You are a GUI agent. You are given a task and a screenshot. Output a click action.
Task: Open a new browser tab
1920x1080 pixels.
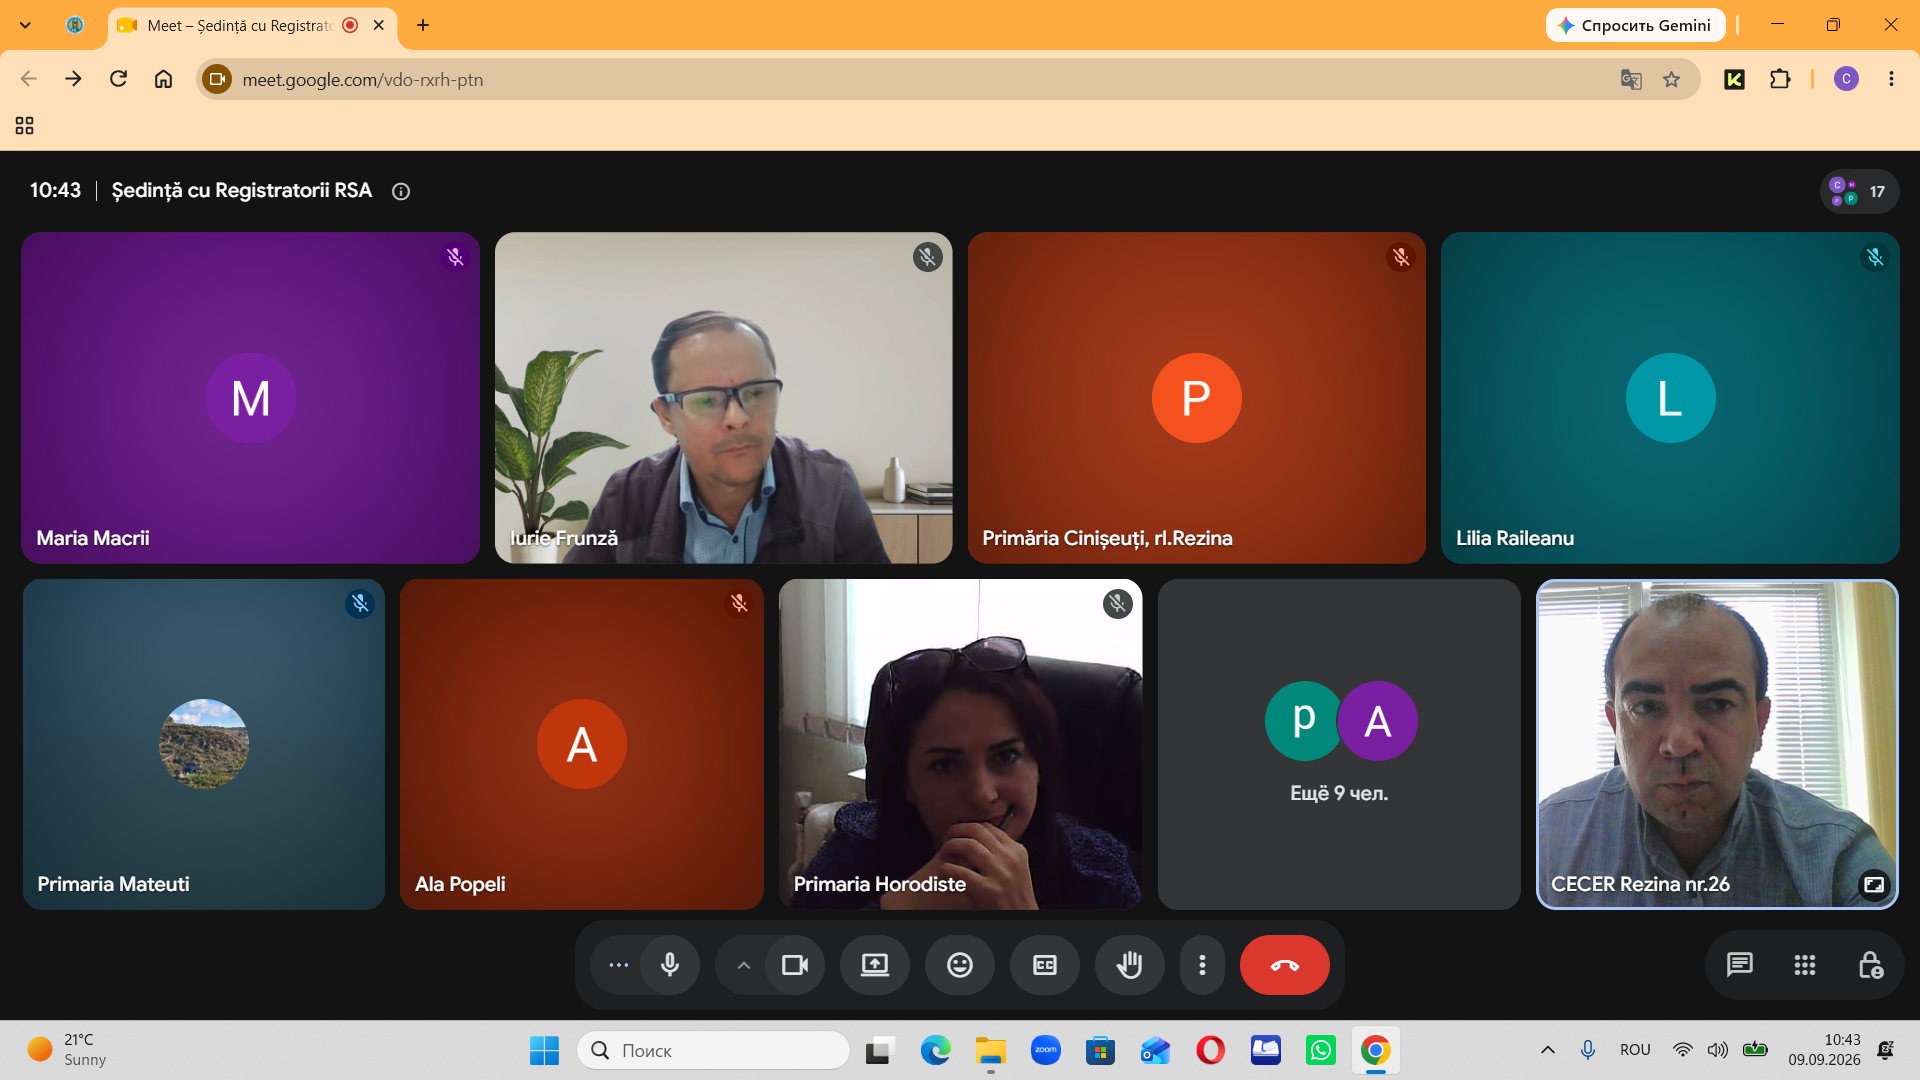point(423,25)
